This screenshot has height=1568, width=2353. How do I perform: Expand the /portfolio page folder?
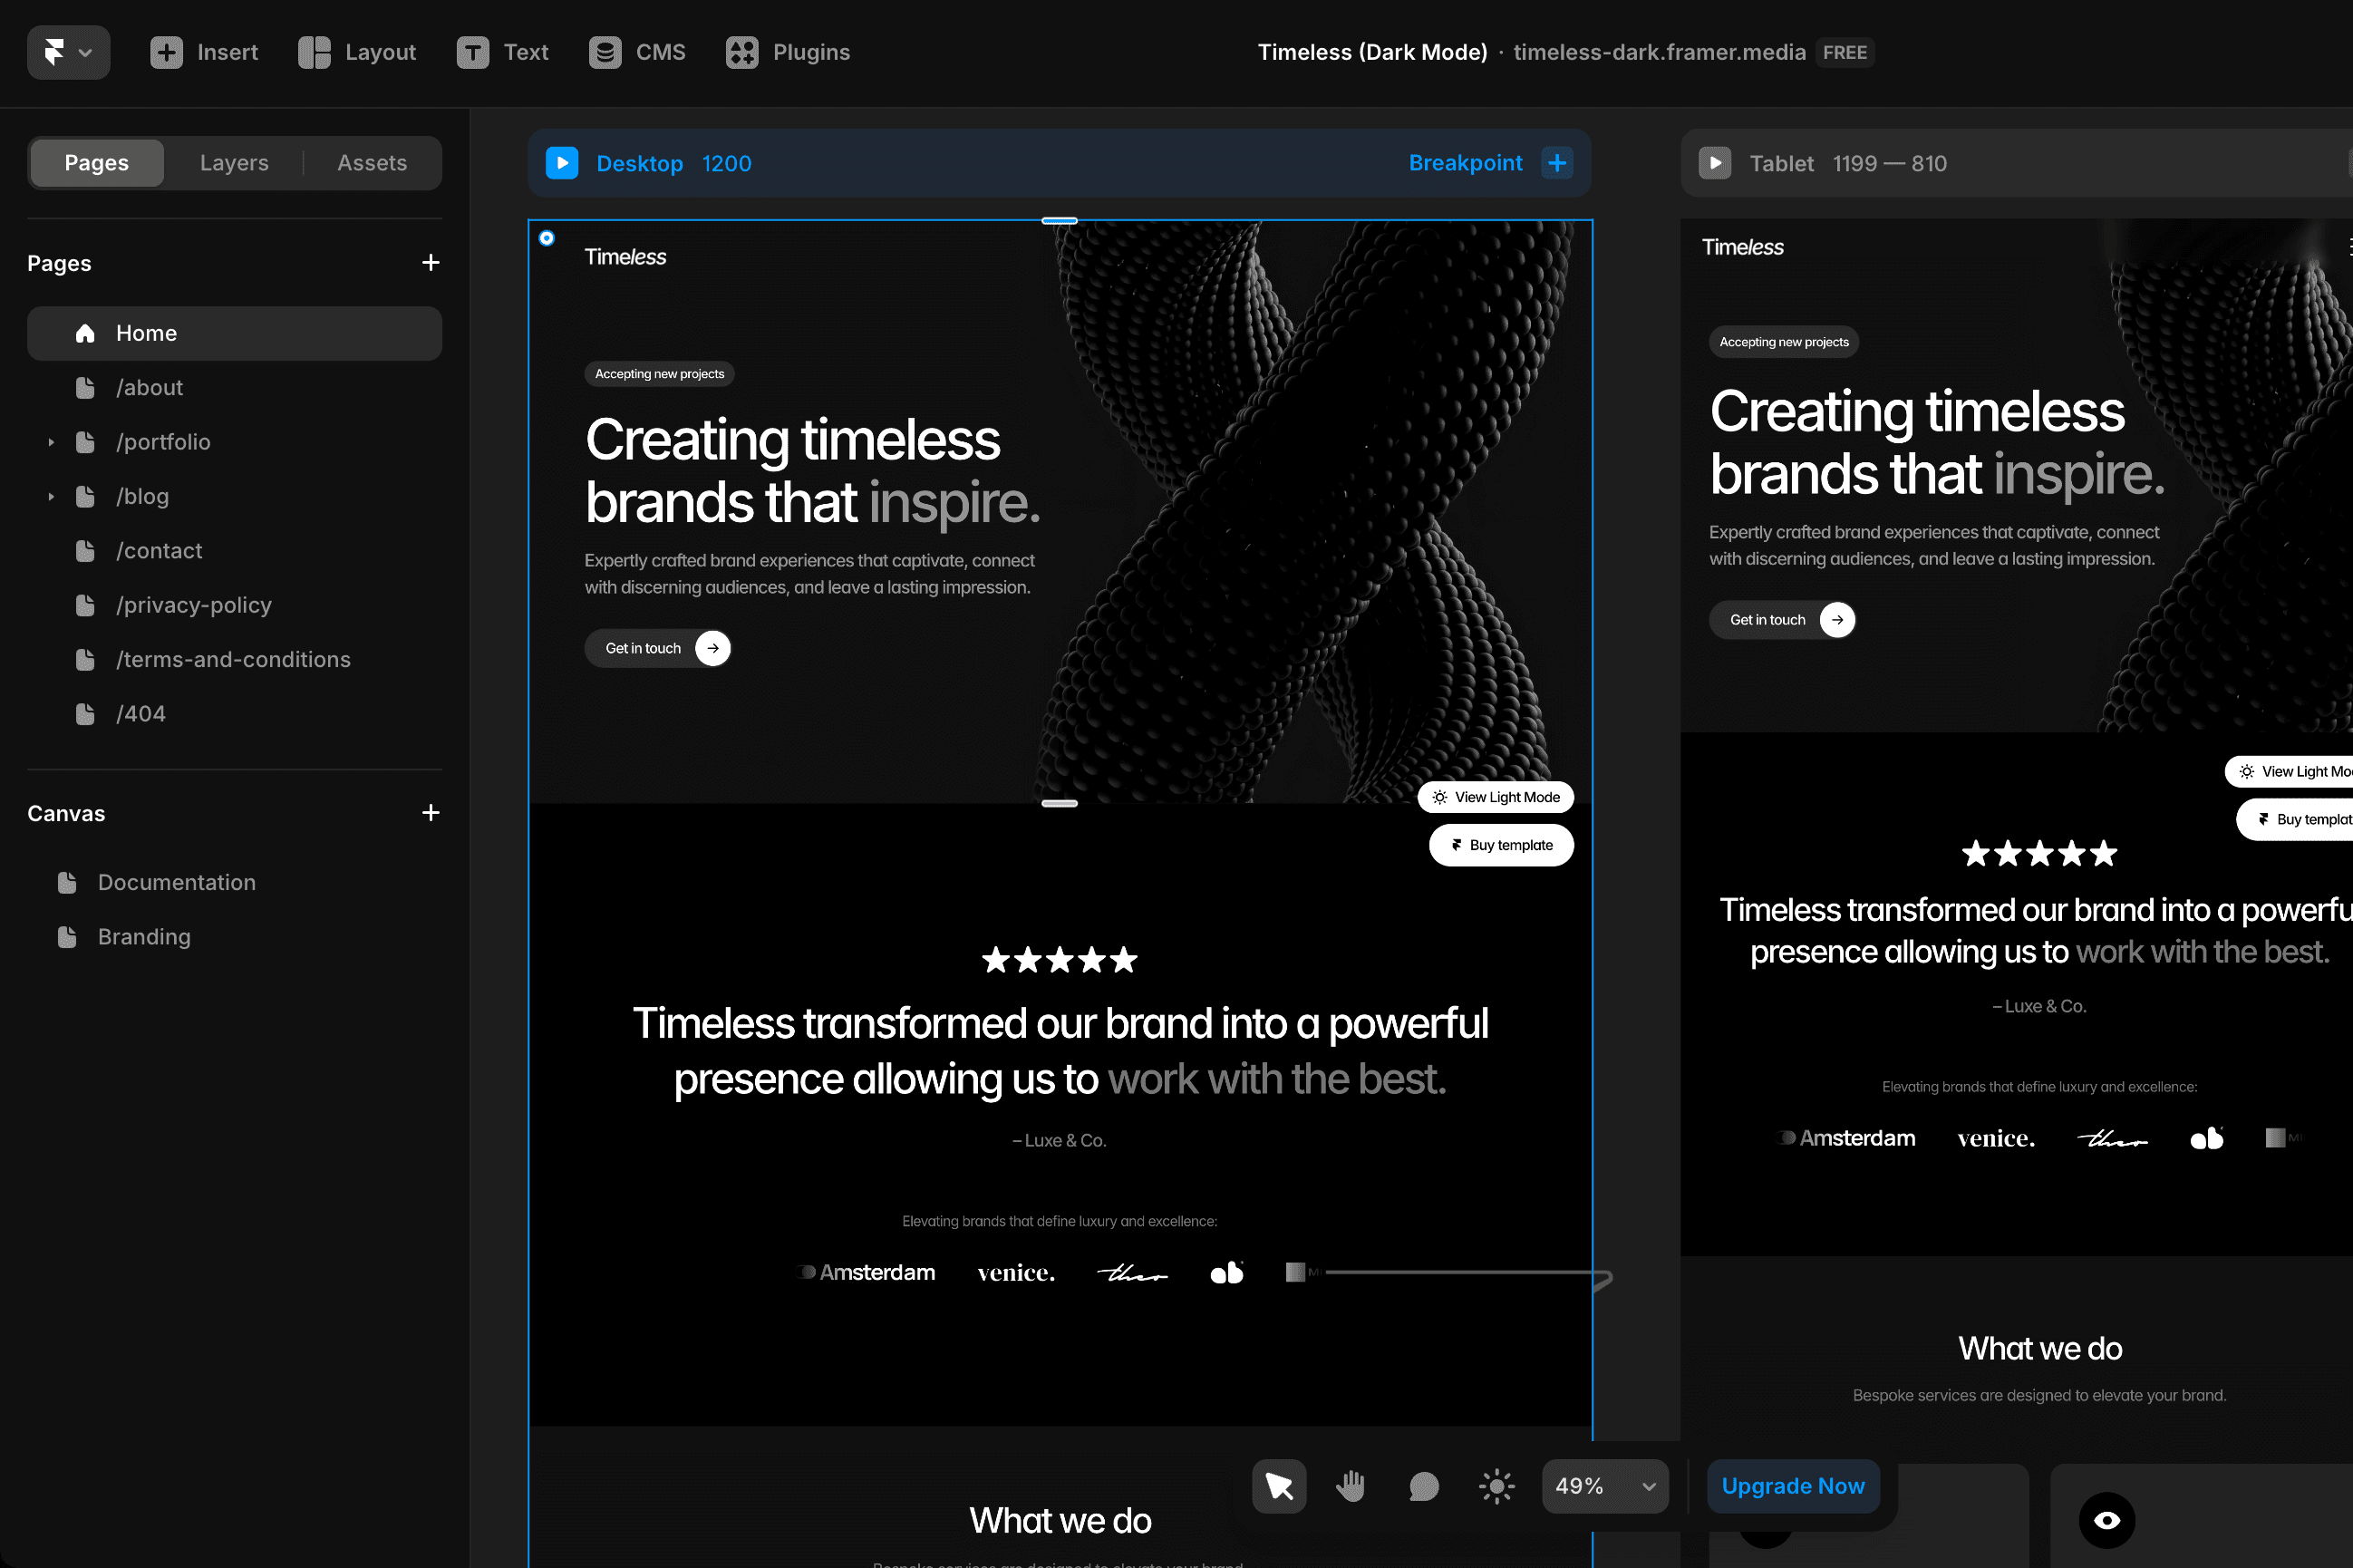tap(51, 442)
